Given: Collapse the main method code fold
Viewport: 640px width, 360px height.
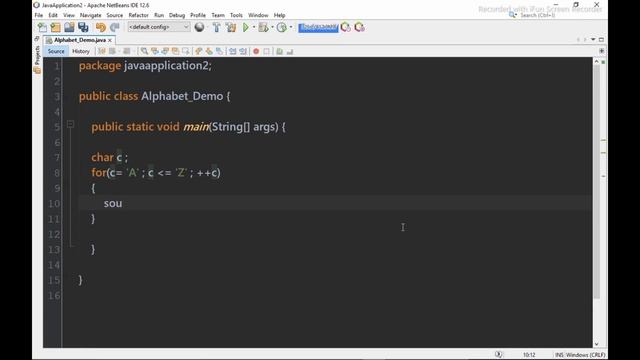Looking at the screenshot, I should [x=70, y=124].
